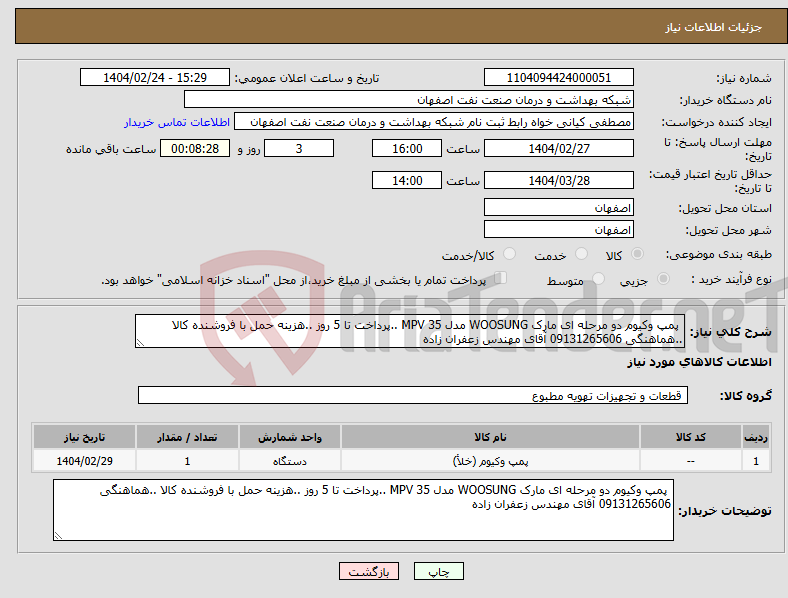Click the بازگشت back button

coord(369,571)
